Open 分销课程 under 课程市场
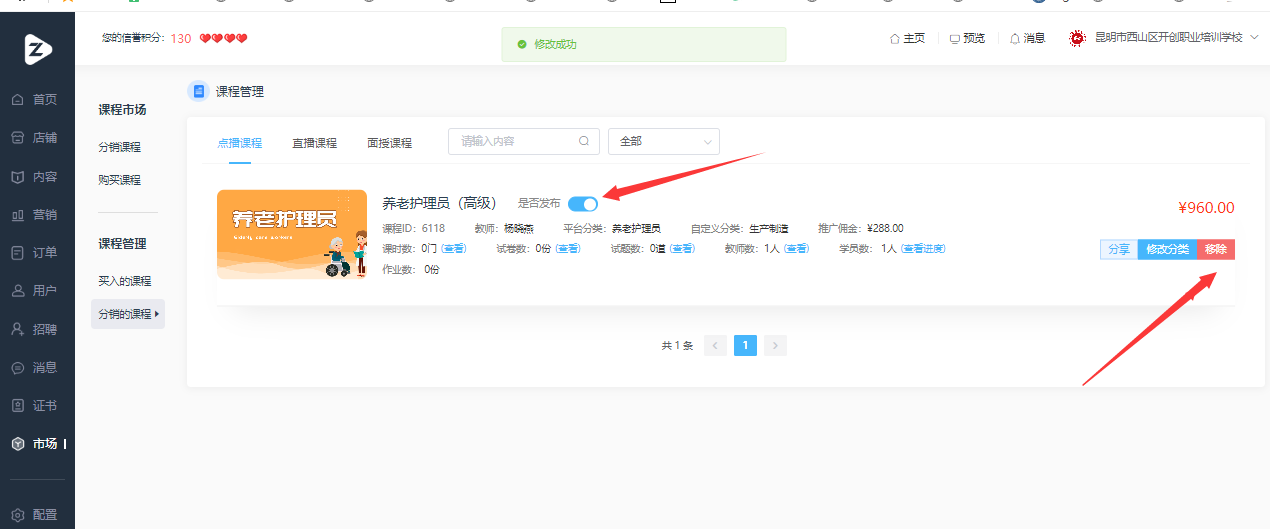 pos(120,147)
